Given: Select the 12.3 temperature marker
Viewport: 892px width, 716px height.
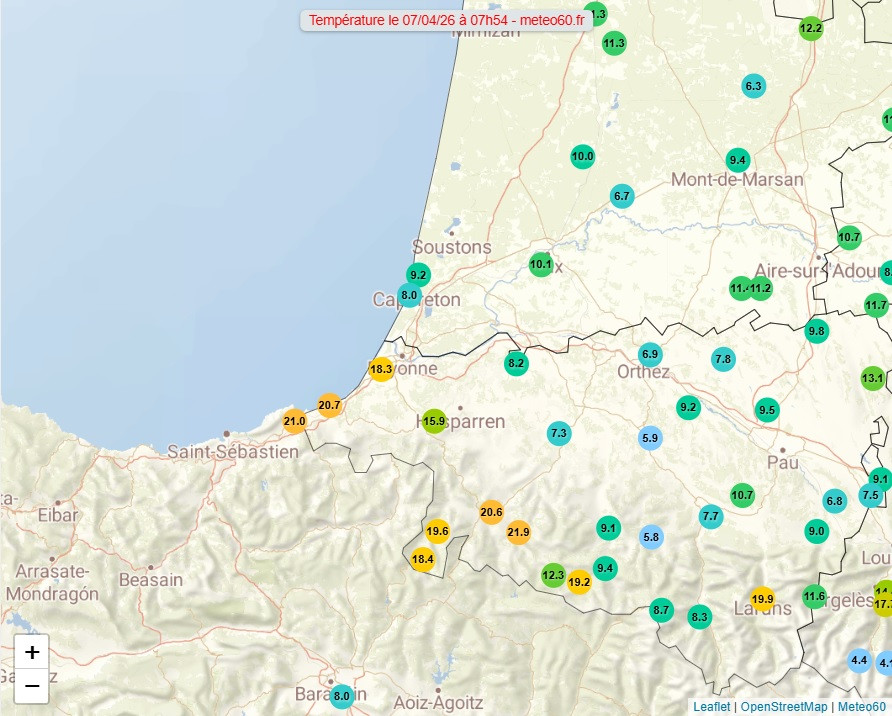Looking at the screenshot, I should click(553, 575).
